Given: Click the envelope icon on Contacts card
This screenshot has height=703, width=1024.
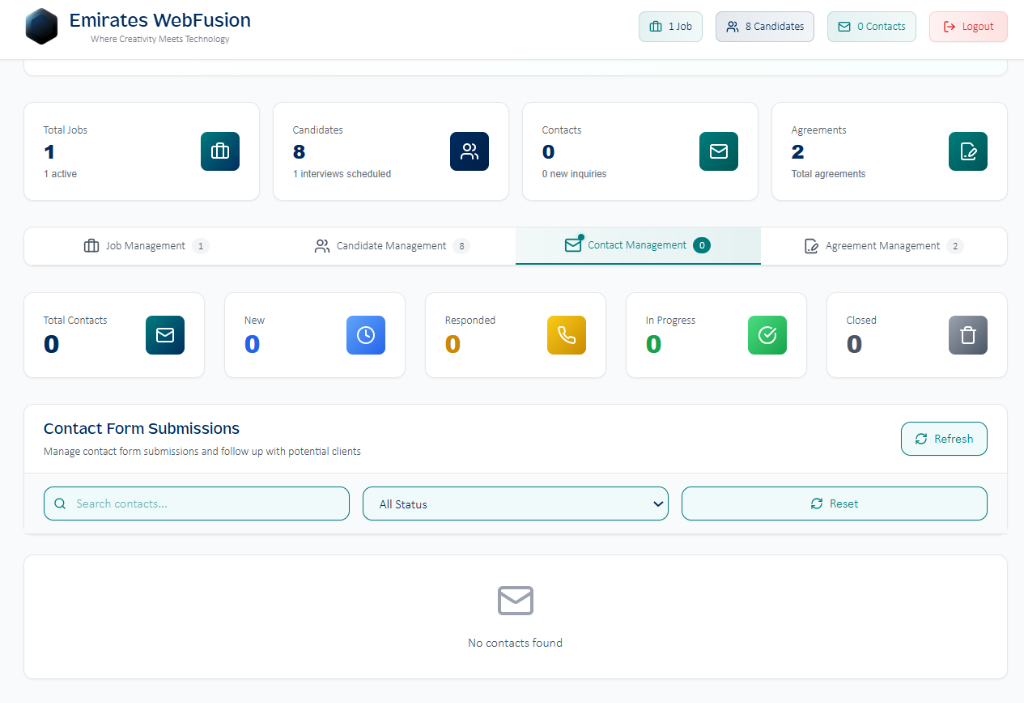Looking at the screenshot, I should [718, 151].
